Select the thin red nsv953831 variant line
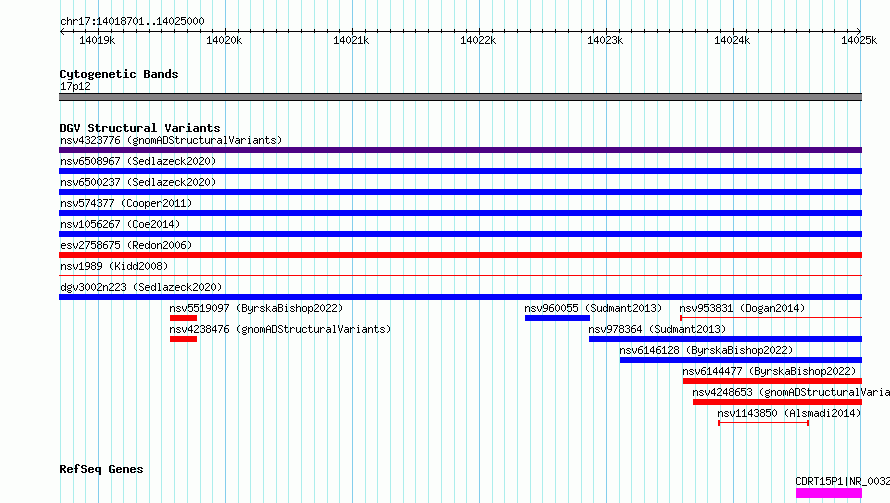 click(771, 318)
